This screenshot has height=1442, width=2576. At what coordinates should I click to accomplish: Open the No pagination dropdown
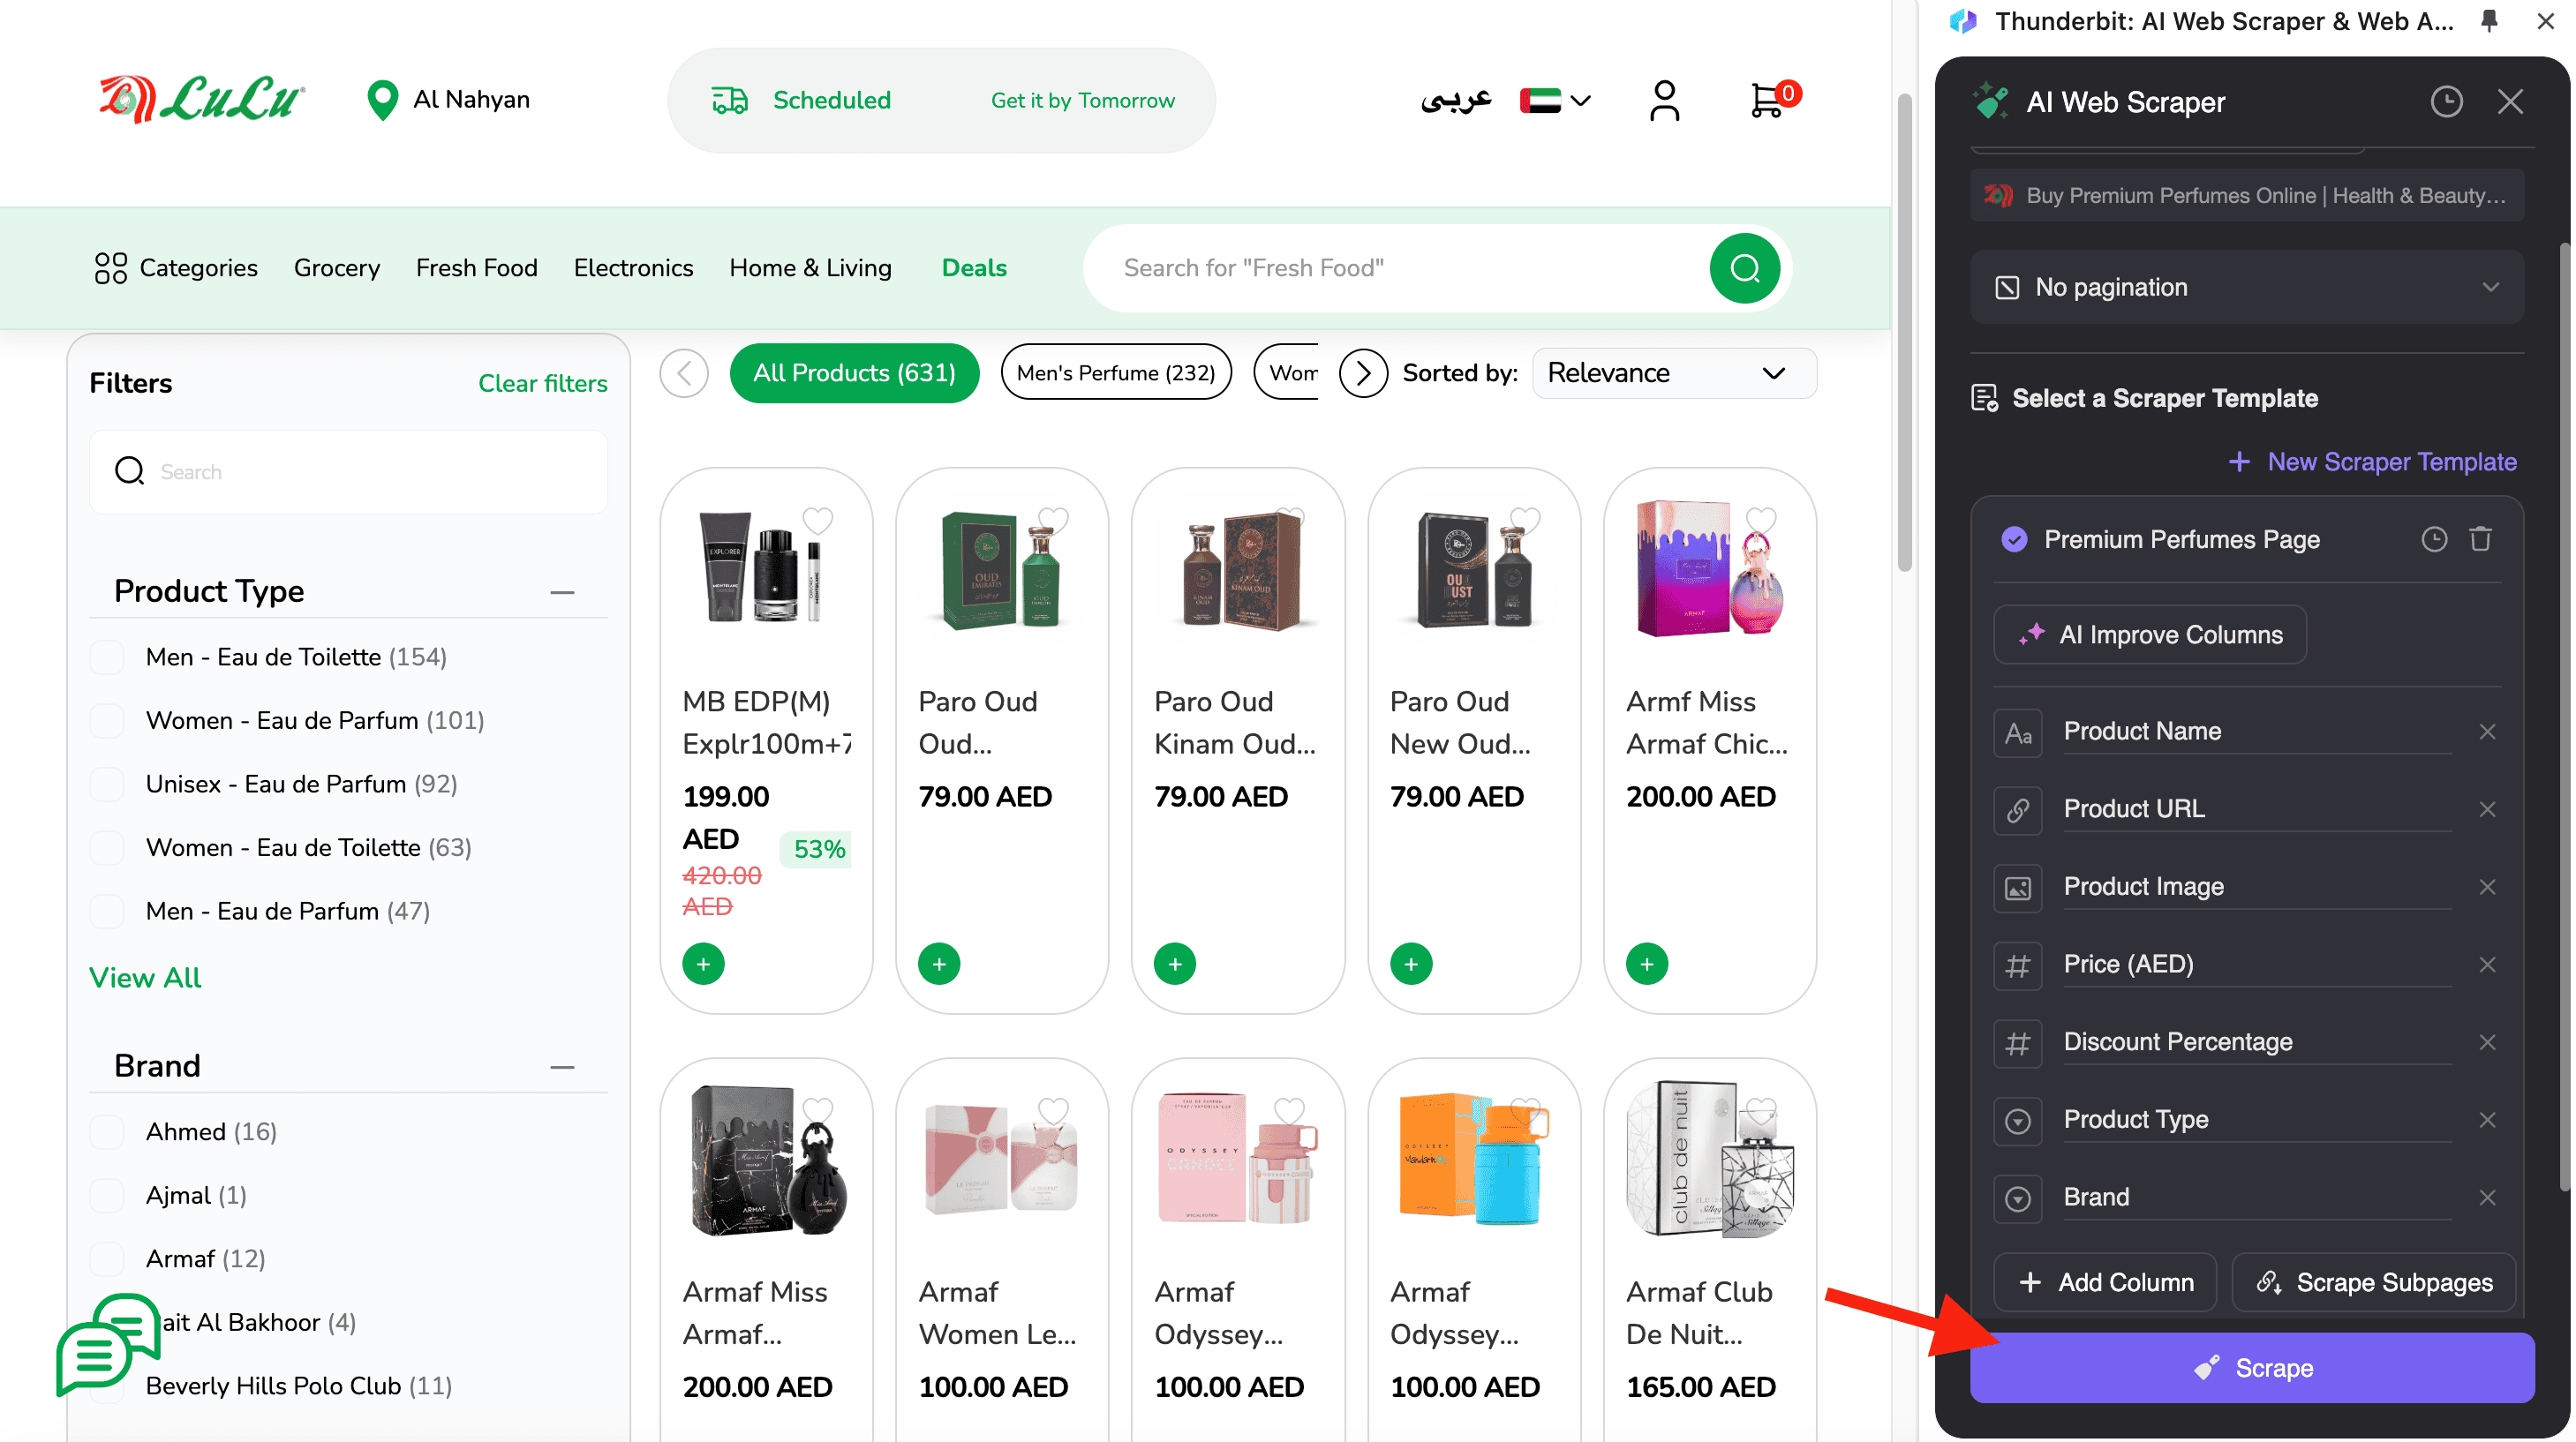(x=2247, y=287)
